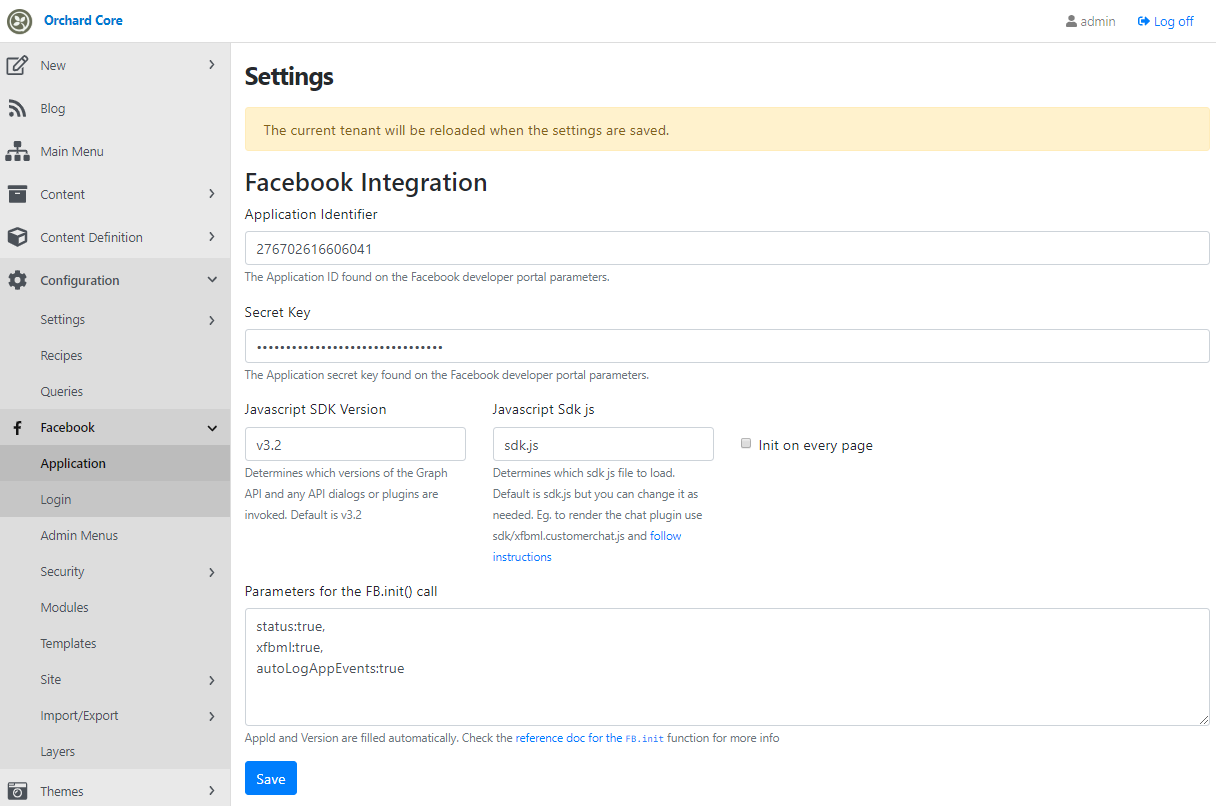This screenshot has width=1216, height=806.
Task: Expand the Content Definition chevron
Action: (212, 237)
